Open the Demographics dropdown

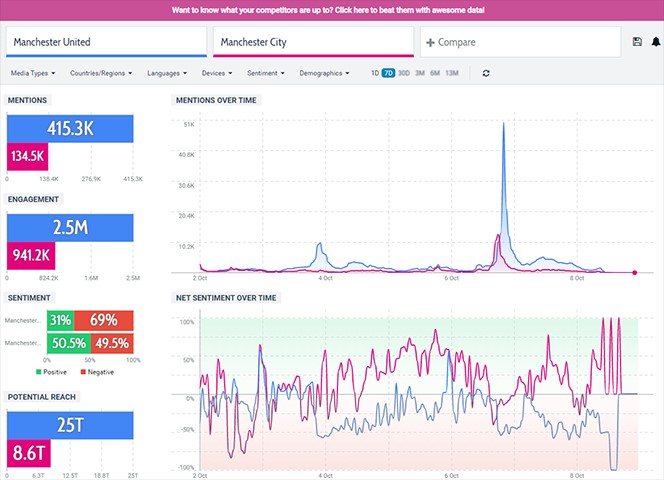(x=324, y=73)
